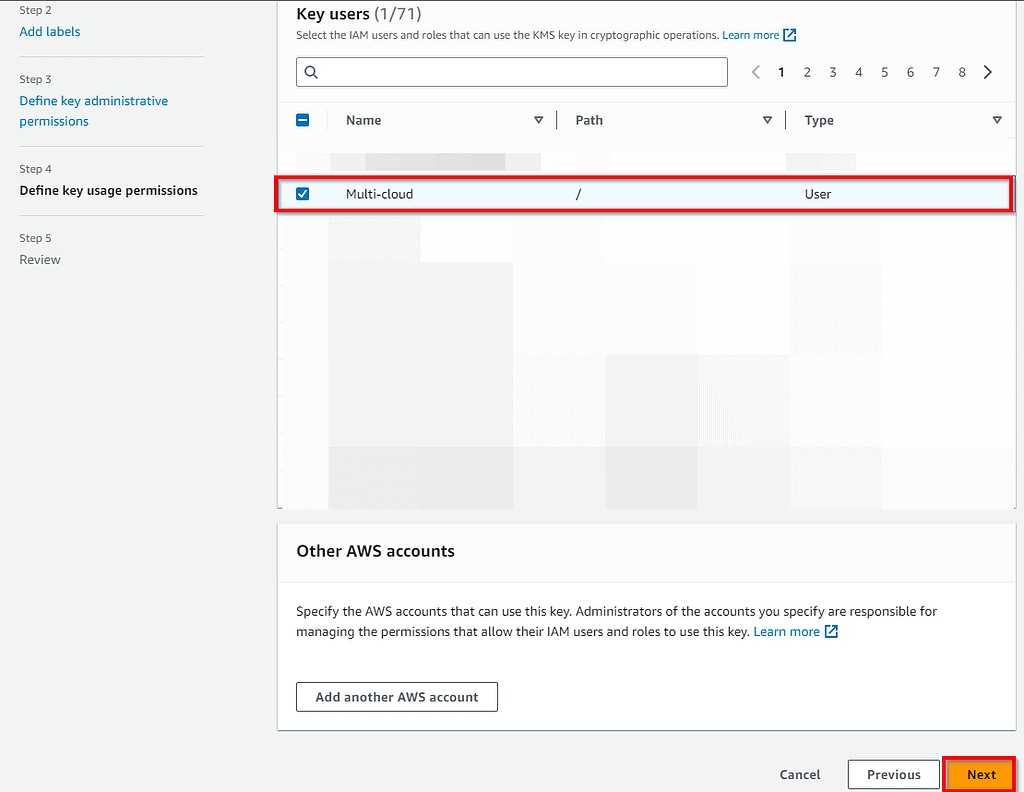1024x792 pixels.
Task: Check the row checkbox above Multi-cloud entry
Action: coord(302,161)
